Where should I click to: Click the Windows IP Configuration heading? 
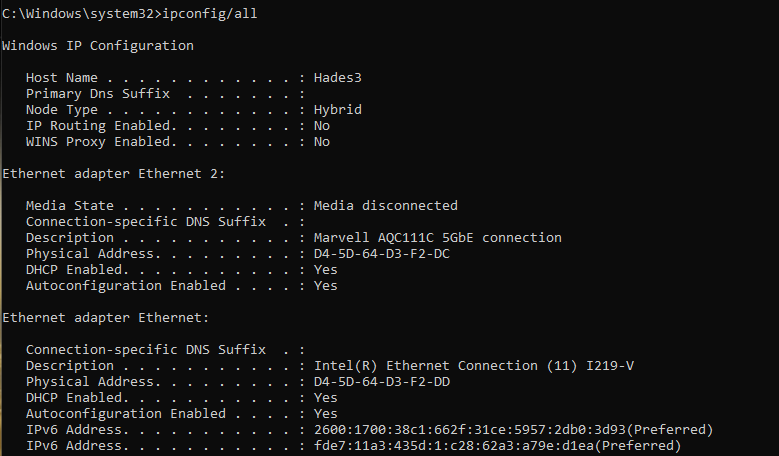tap(98, 46)
